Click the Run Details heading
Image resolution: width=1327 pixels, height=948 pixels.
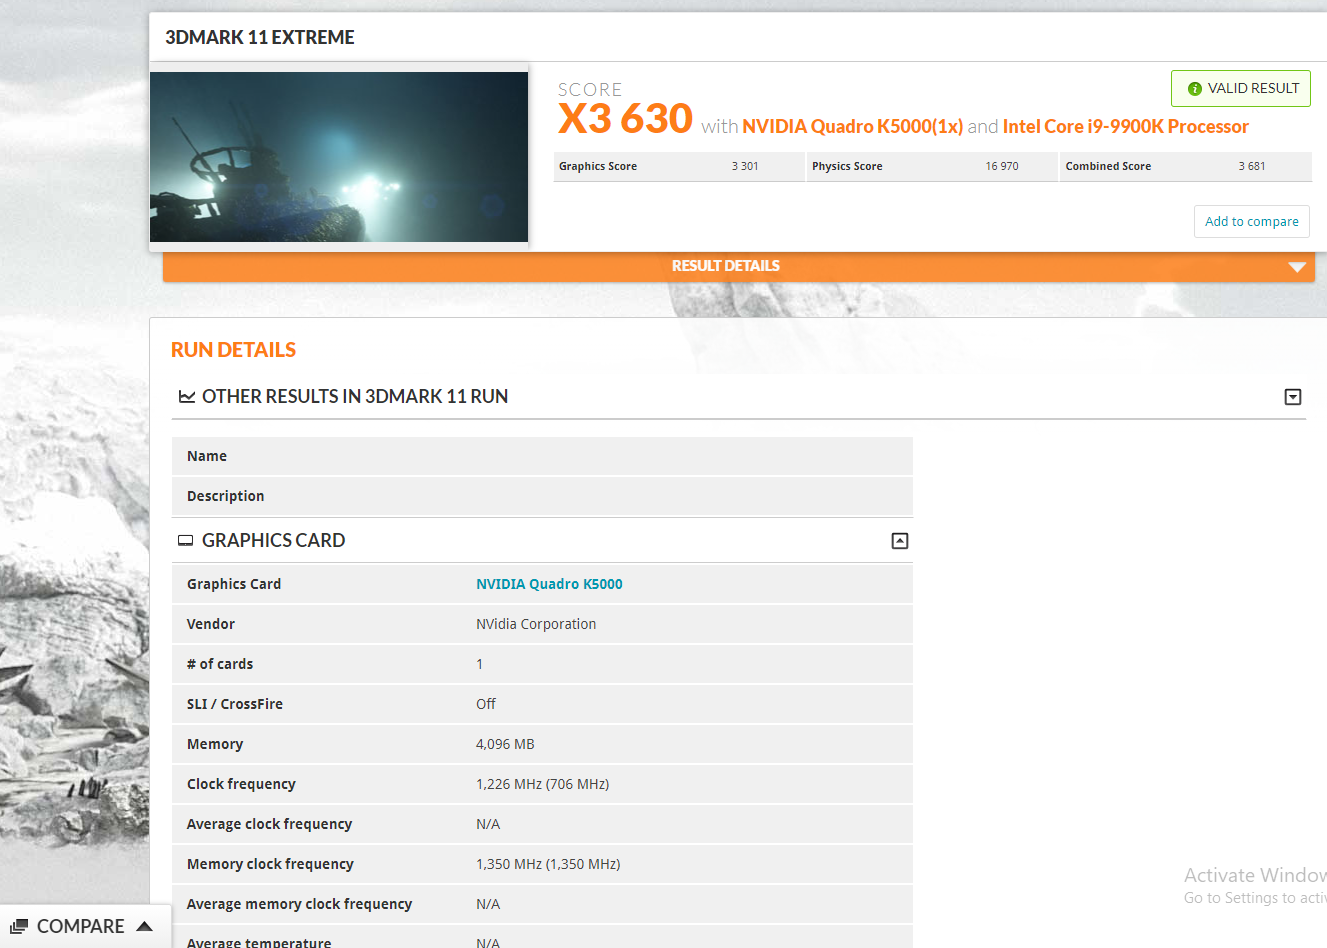[233, 350]
